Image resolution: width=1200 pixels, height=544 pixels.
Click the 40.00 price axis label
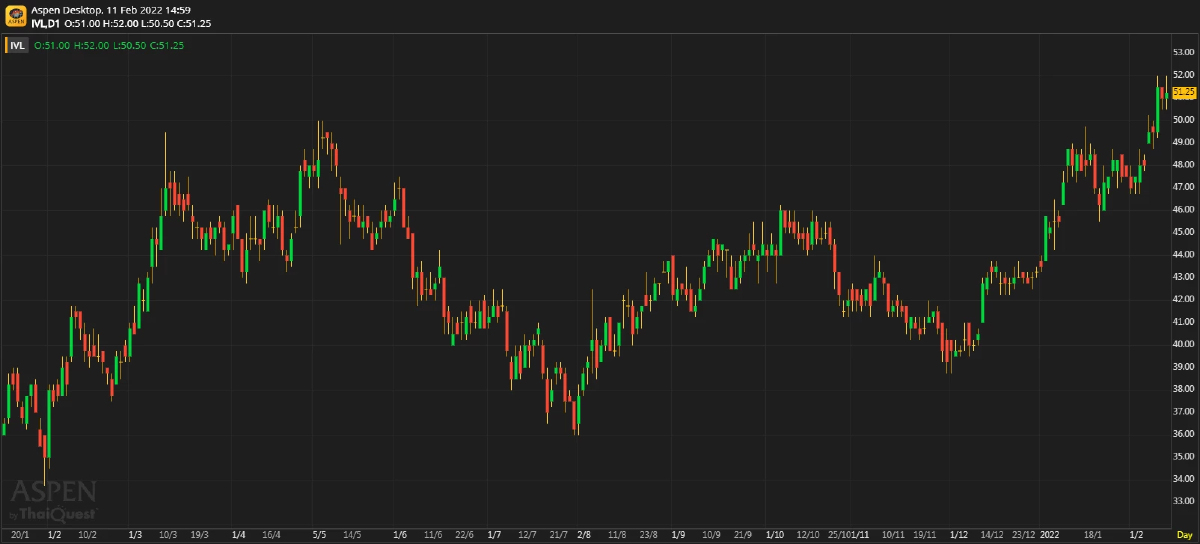click(1184, 344)
